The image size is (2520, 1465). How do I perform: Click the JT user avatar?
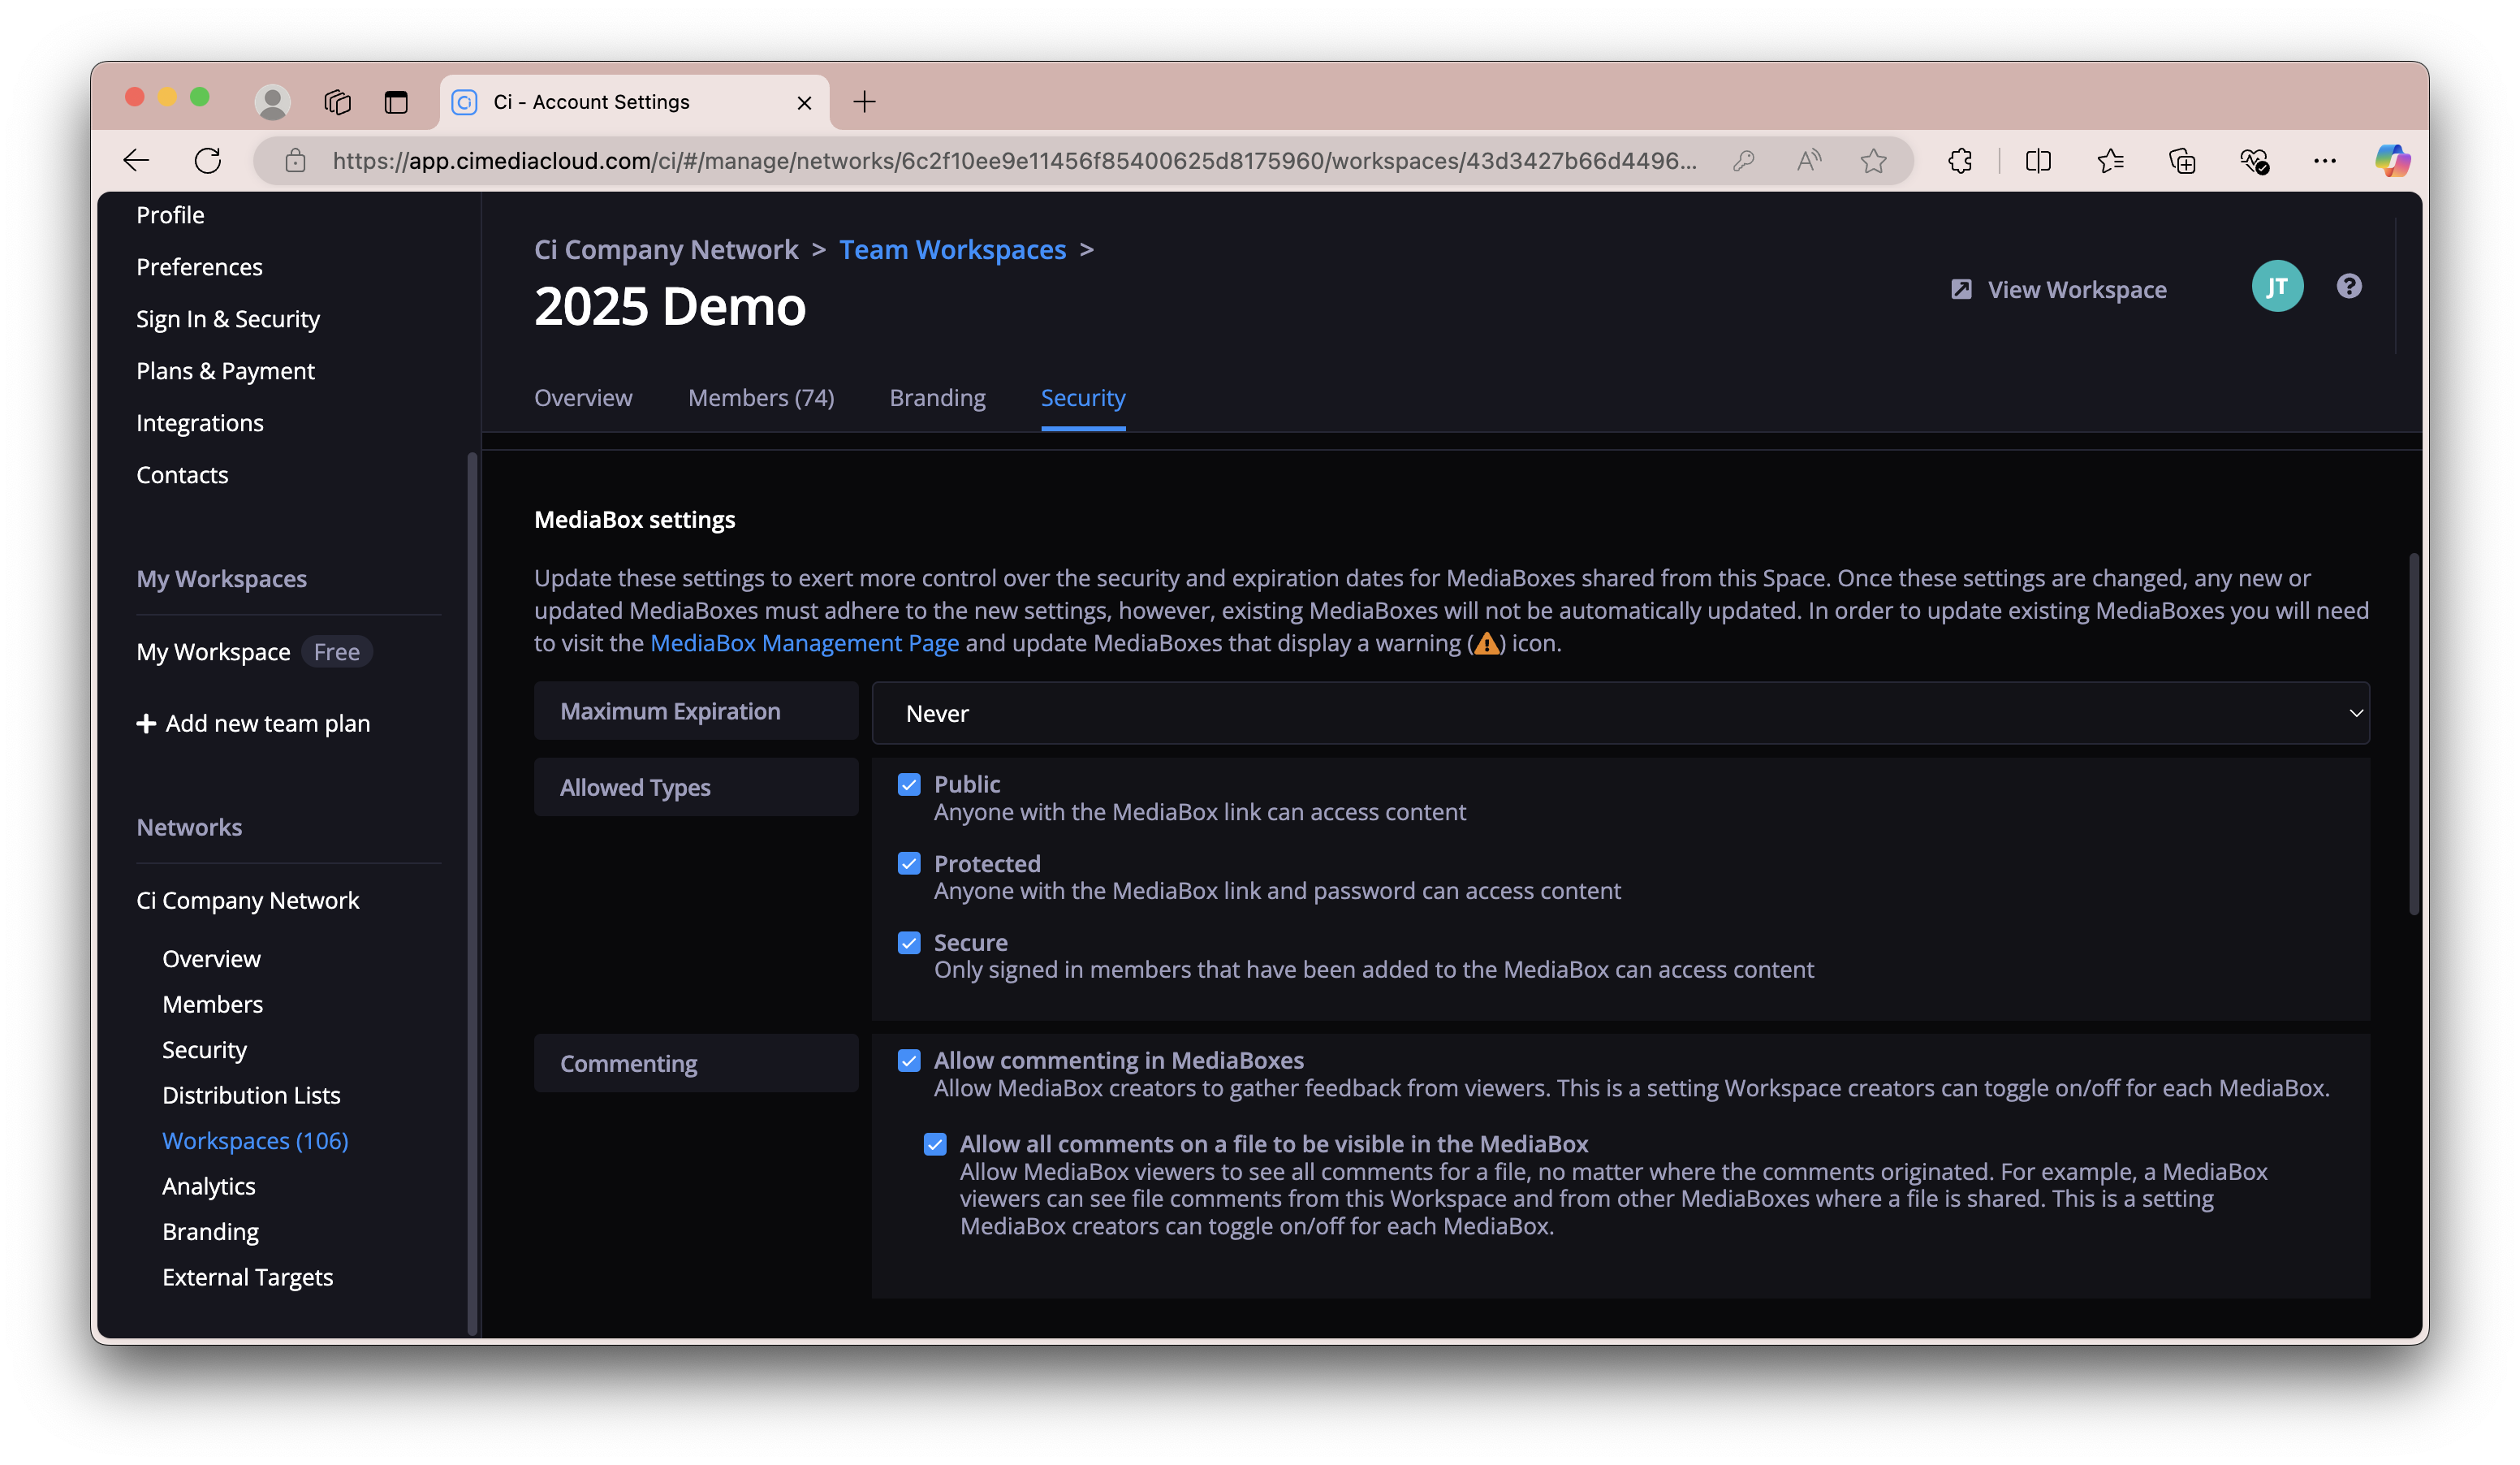[2277, 287]
